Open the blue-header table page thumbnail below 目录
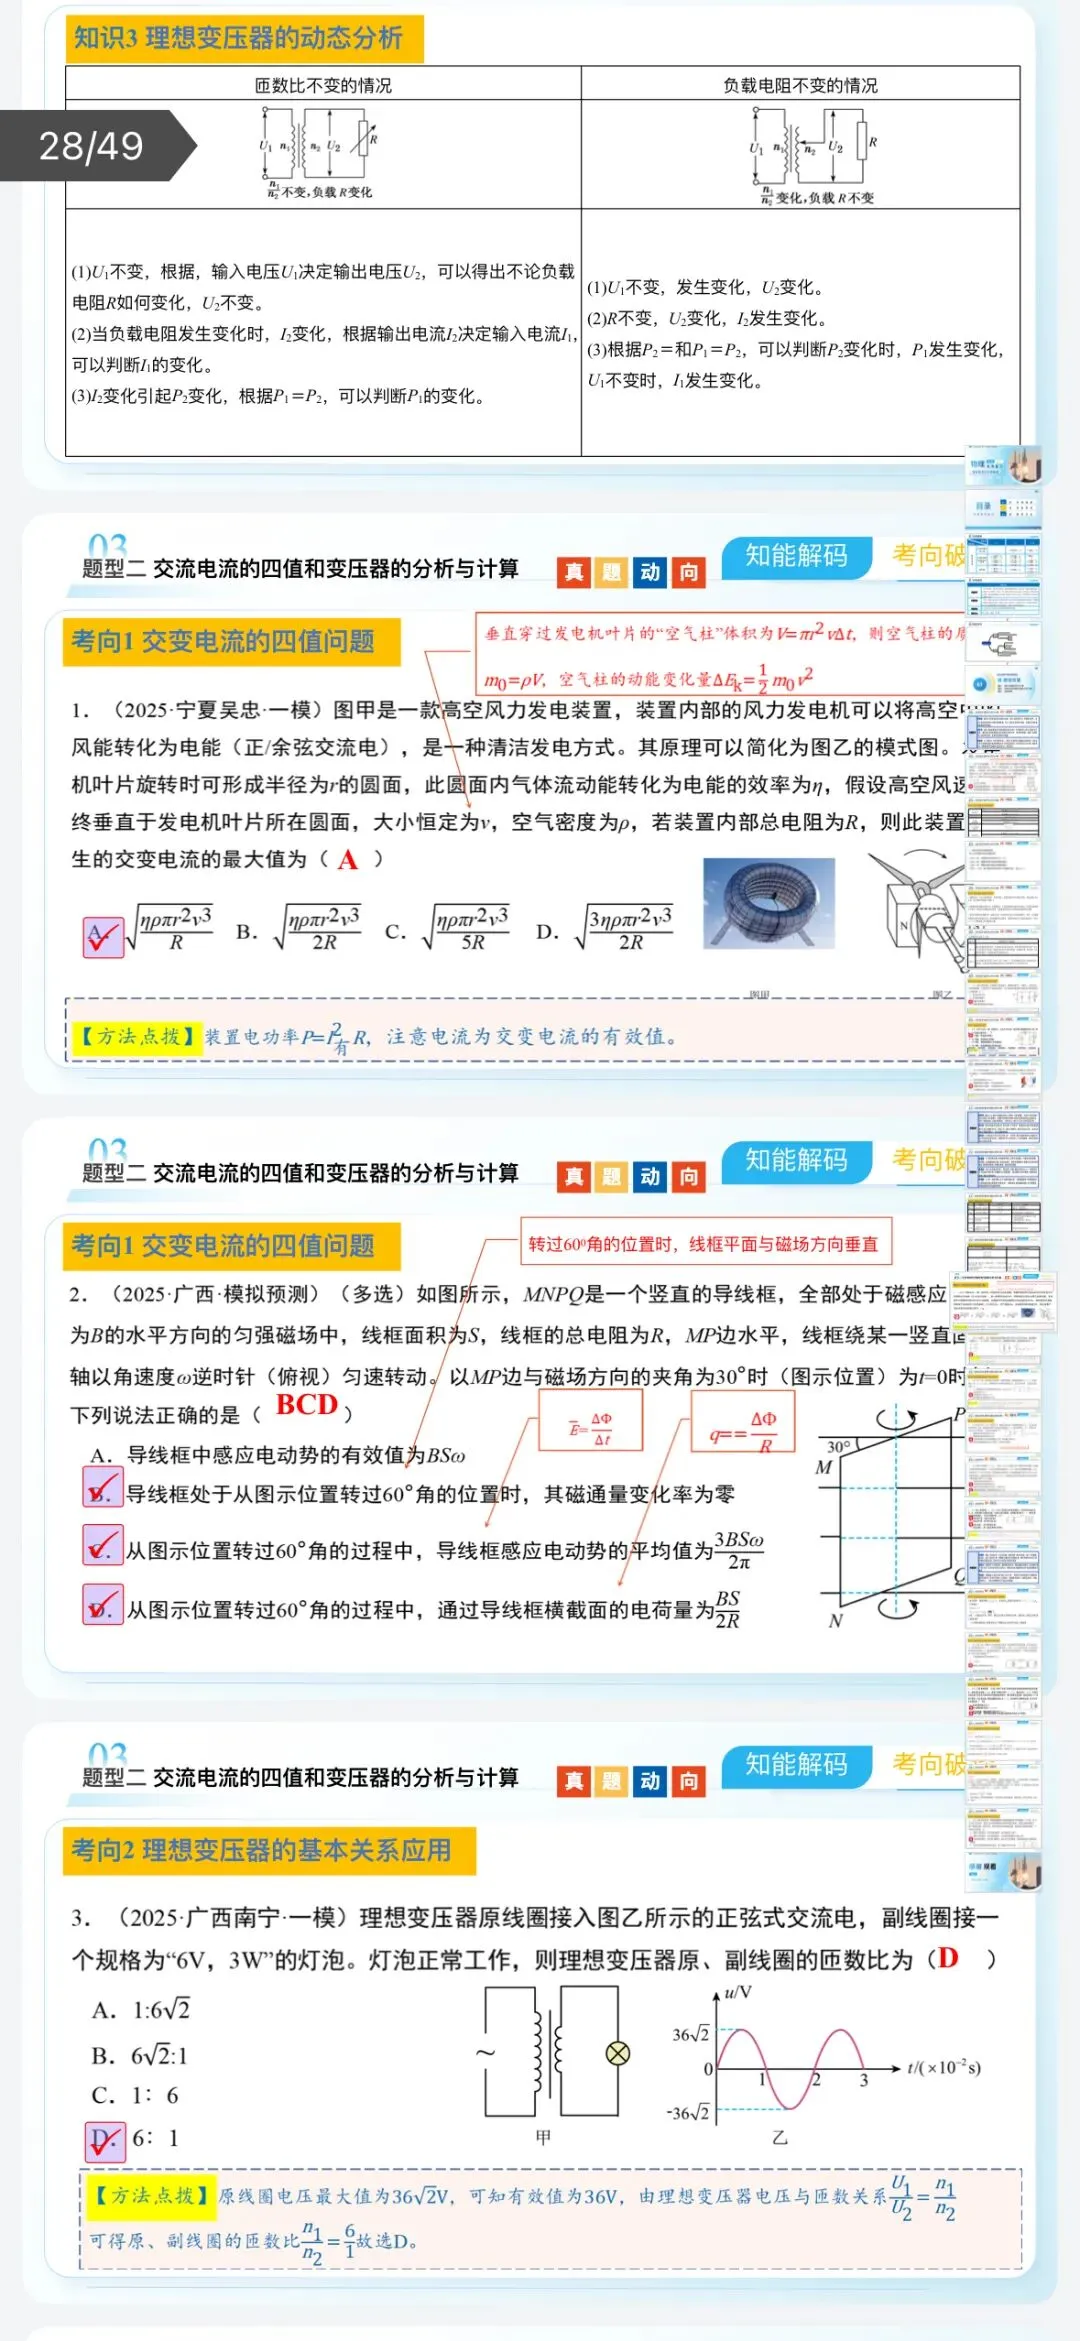Viewport: 1080px width, 2341px height. (x=1004, y=553)
